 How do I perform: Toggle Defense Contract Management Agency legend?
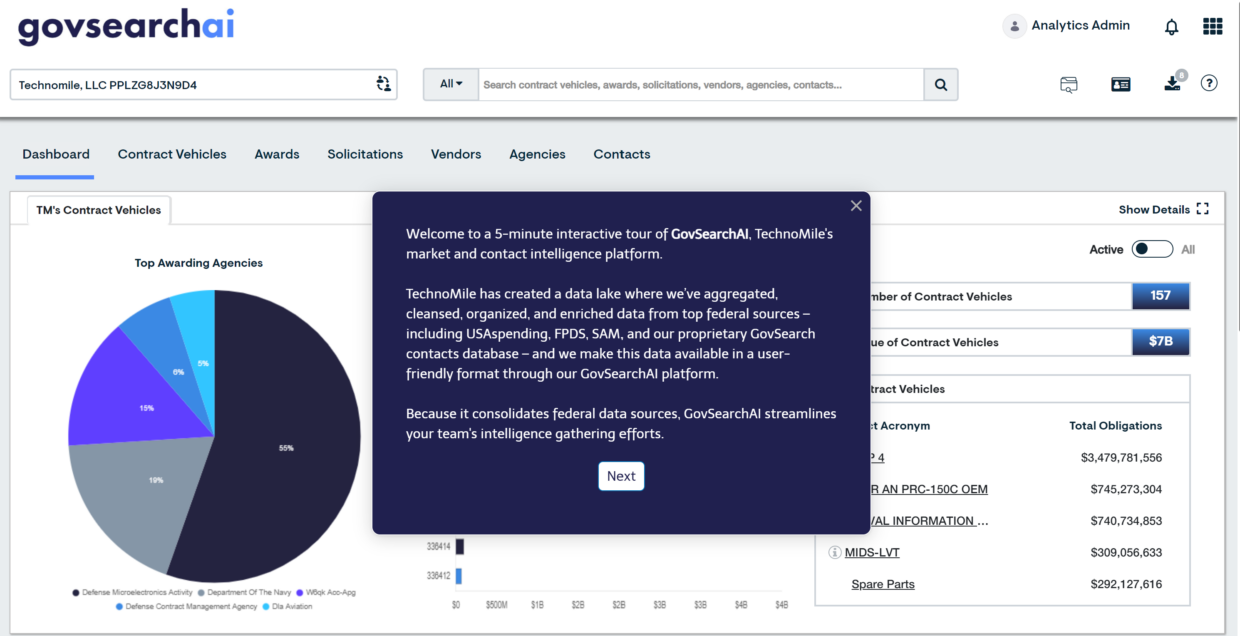point(186,607)
